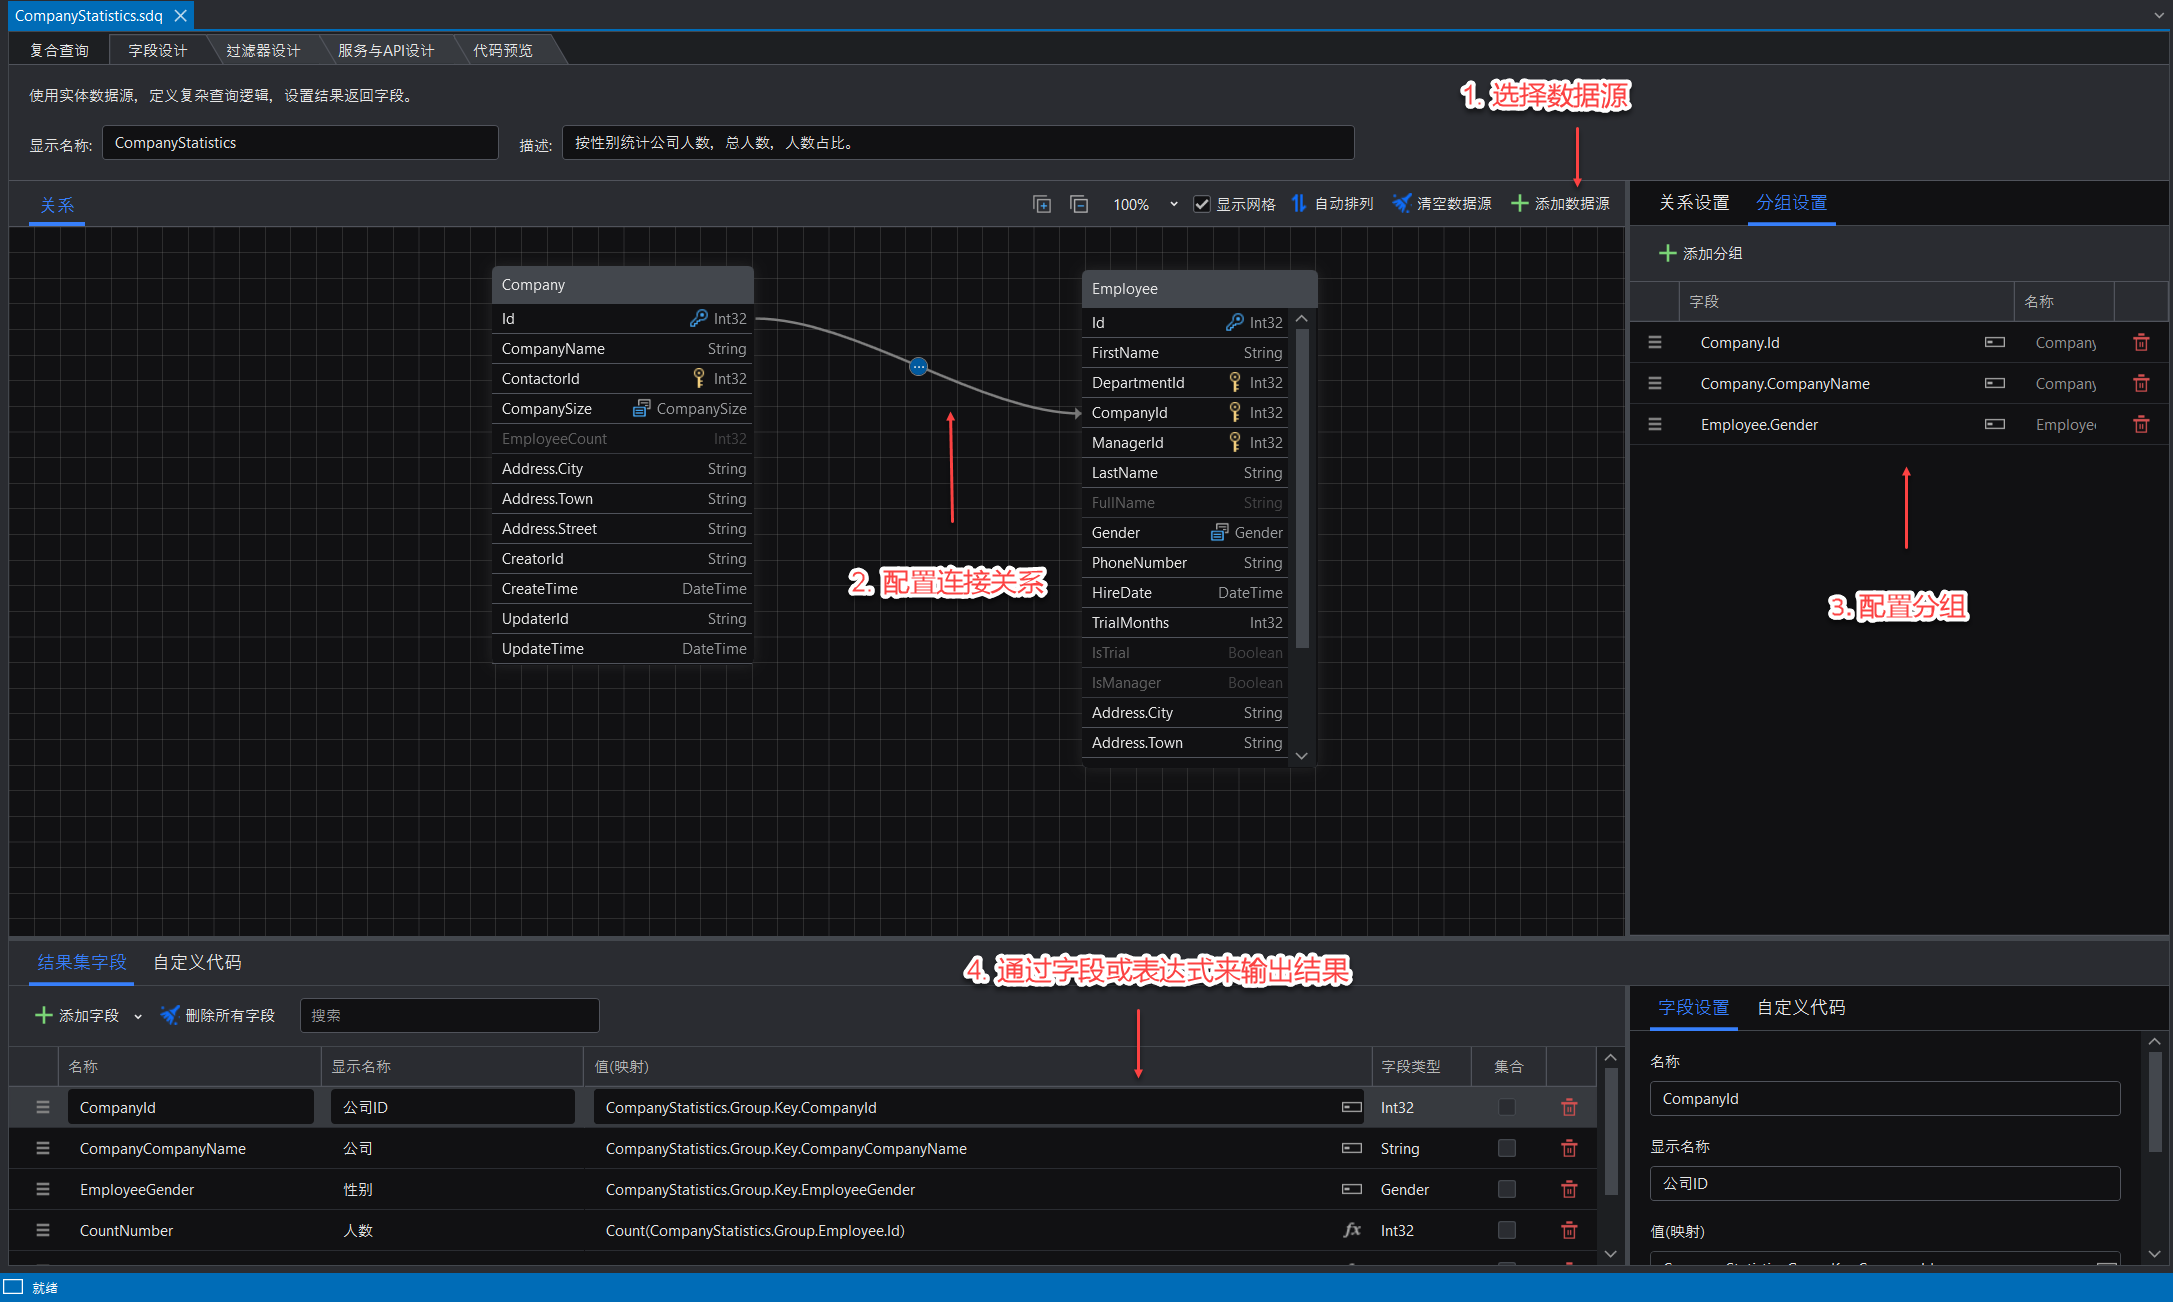The height and width of the screenshot is (1302, 2173).
Task: Select the HireDate field in Employee entity
Action: click(1186, 593)
